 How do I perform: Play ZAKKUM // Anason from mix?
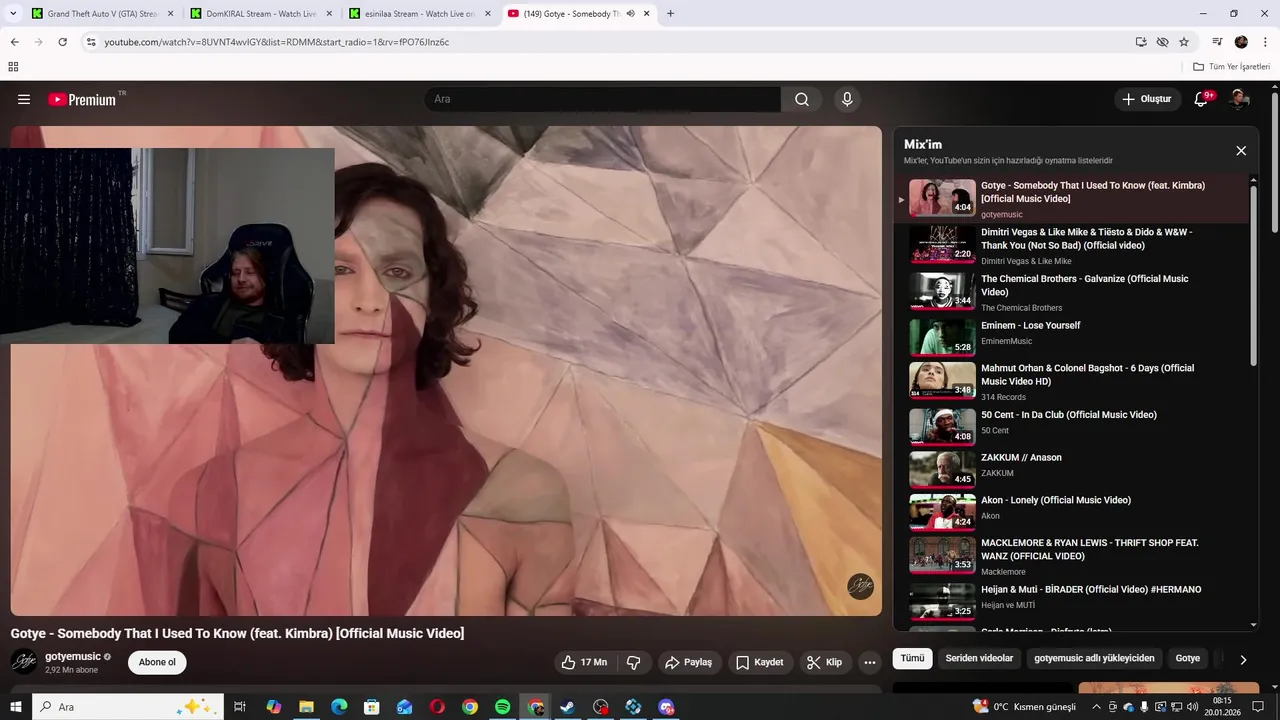pyautogui.click(x=1070, y=468)
